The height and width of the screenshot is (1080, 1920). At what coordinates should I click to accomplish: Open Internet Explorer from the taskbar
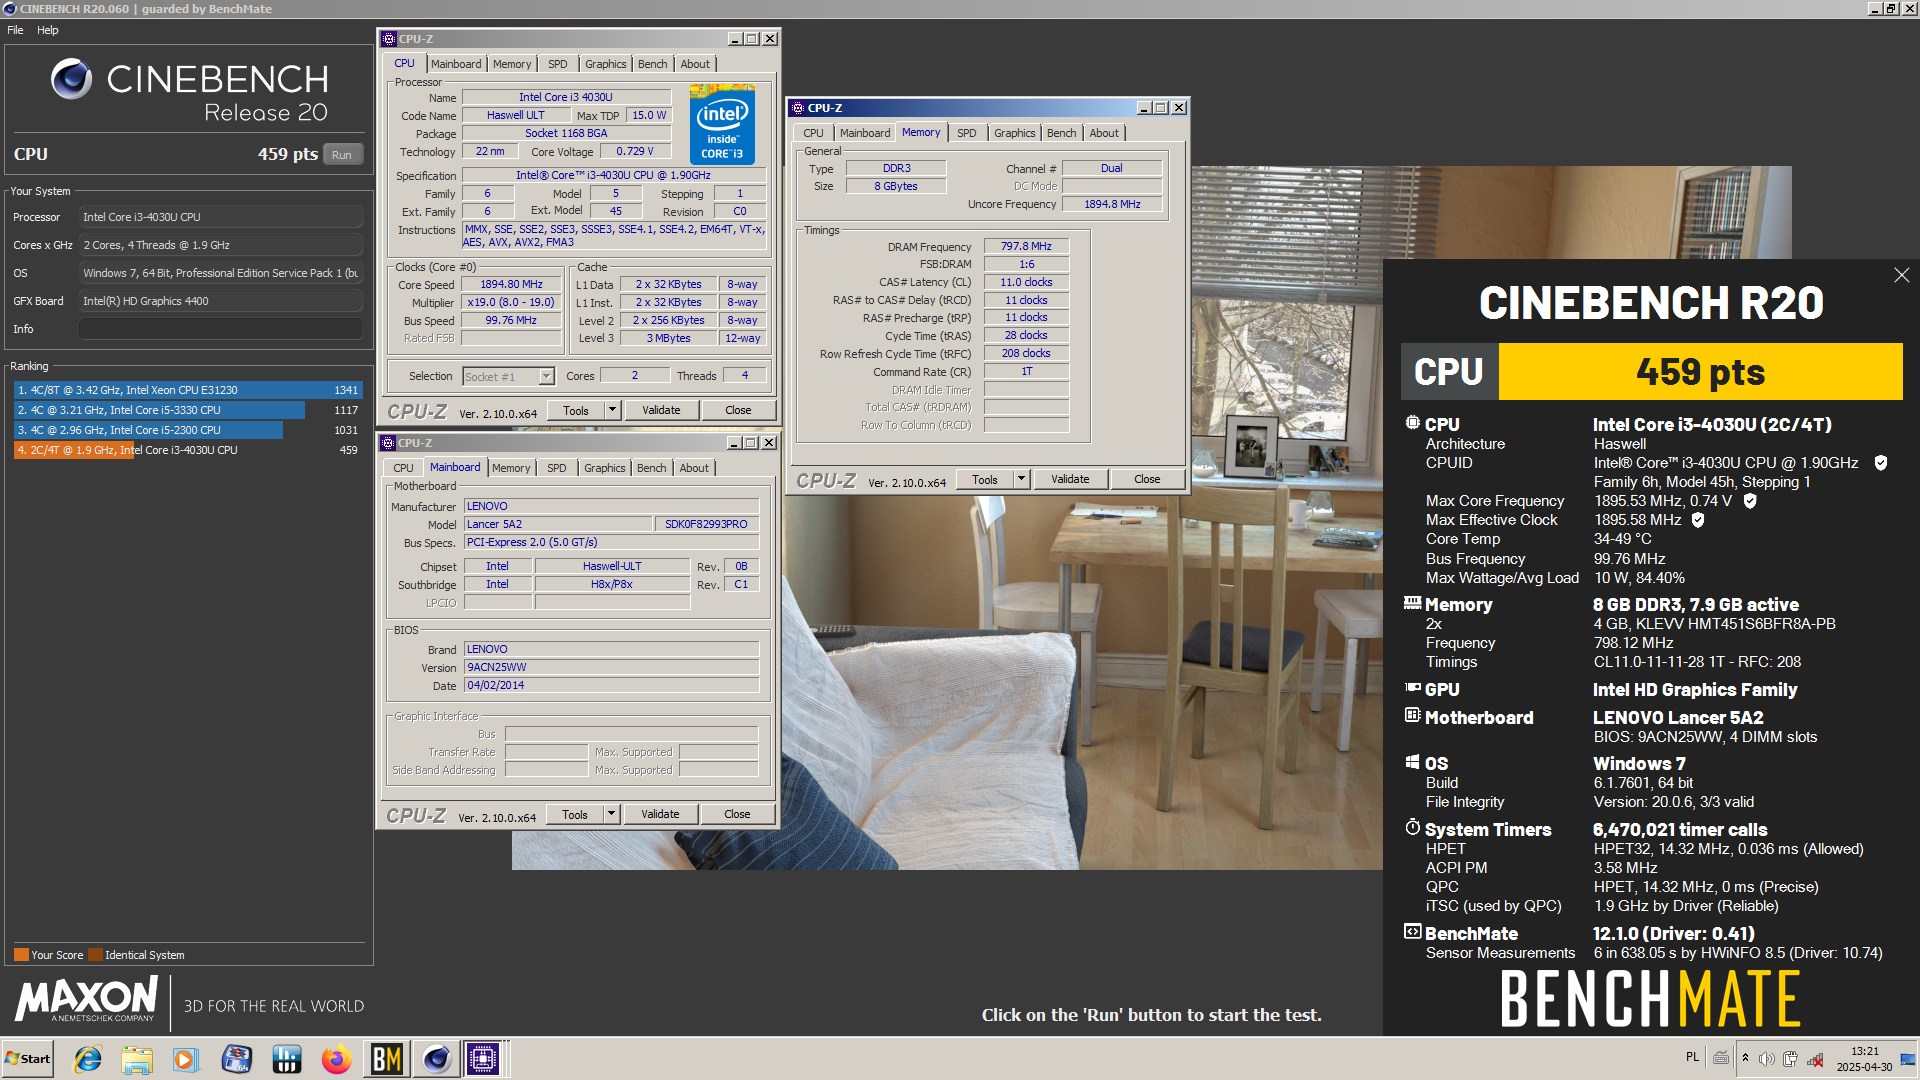coord(88,1059)
